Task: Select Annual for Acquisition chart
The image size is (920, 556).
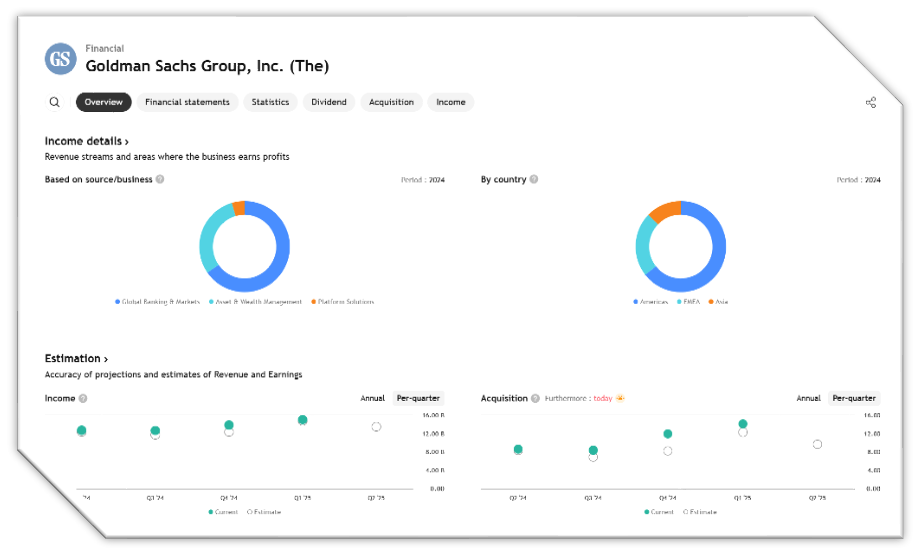Action: (809, 398)
